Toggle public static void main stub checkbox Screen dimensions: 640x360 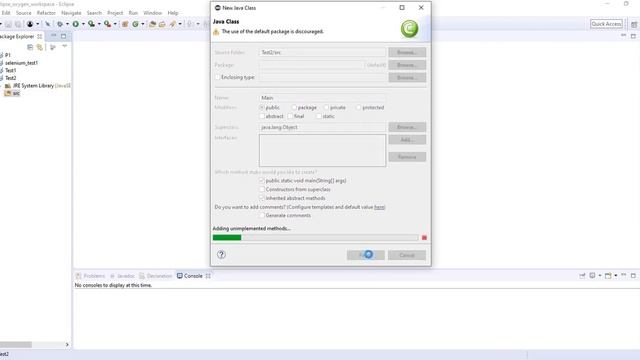pyautogui.click(x=262, y=180)
